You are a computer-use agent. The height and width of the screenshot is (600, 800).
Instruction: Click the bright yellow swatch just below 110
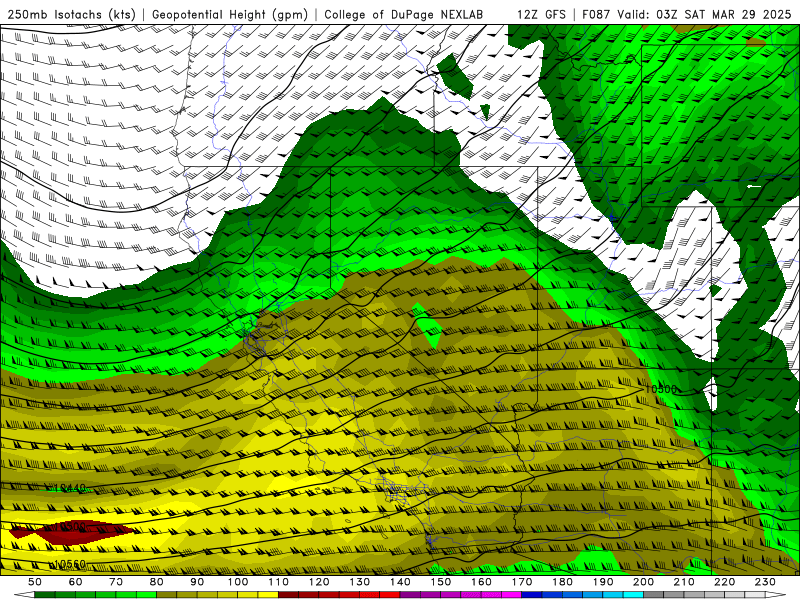[268, 595]
